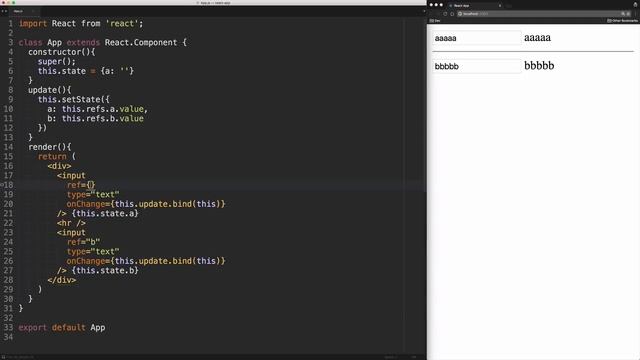Click the tab dropdown arrow at editor top right

tap(424, 11)
